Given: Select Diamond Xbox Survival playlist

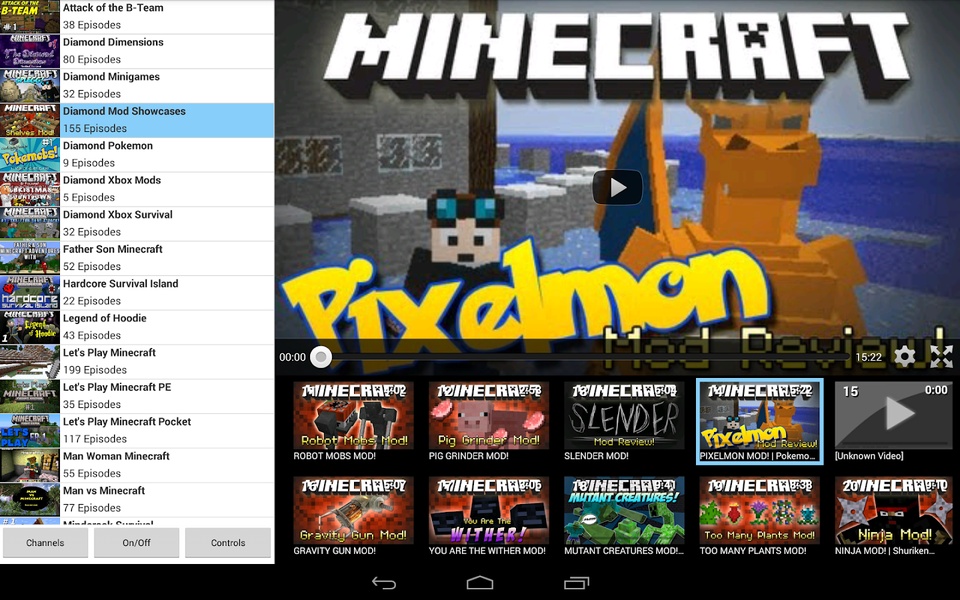Looking at the screenshot, I should pos(137,223).
